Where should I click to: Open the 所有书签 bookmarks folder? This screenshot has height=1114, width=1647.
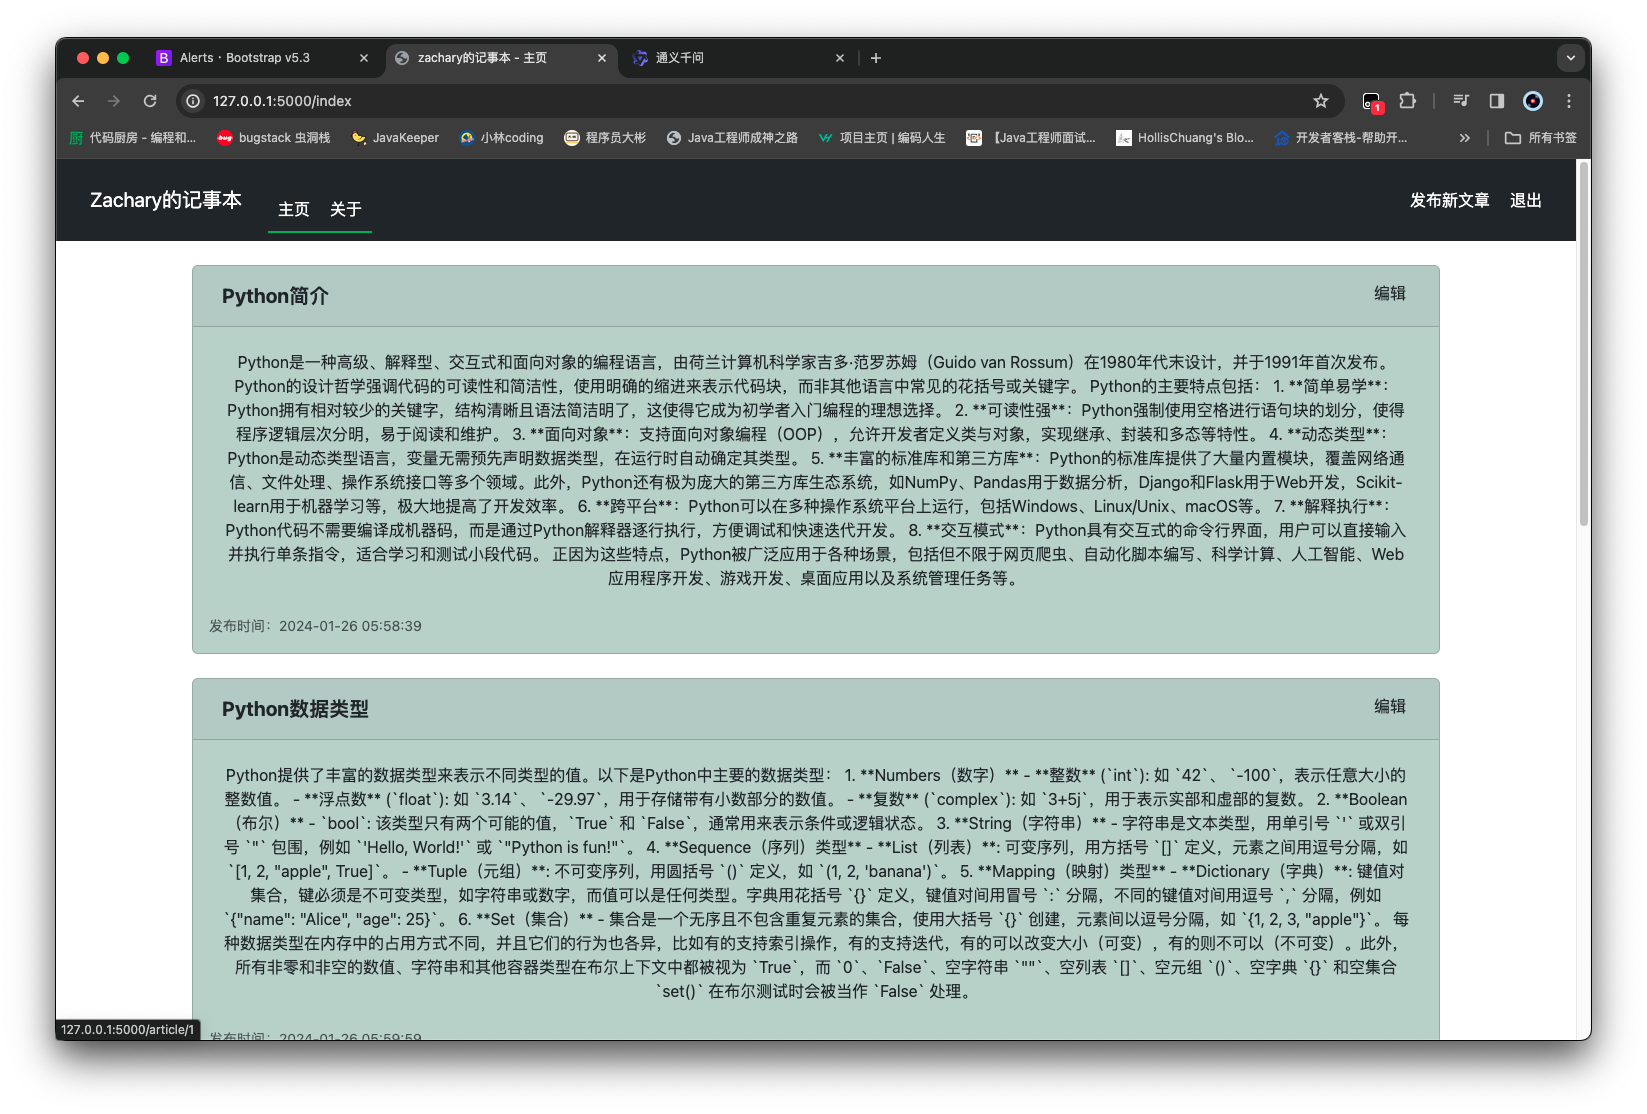pyautogui.click(x=1541, y=138)
